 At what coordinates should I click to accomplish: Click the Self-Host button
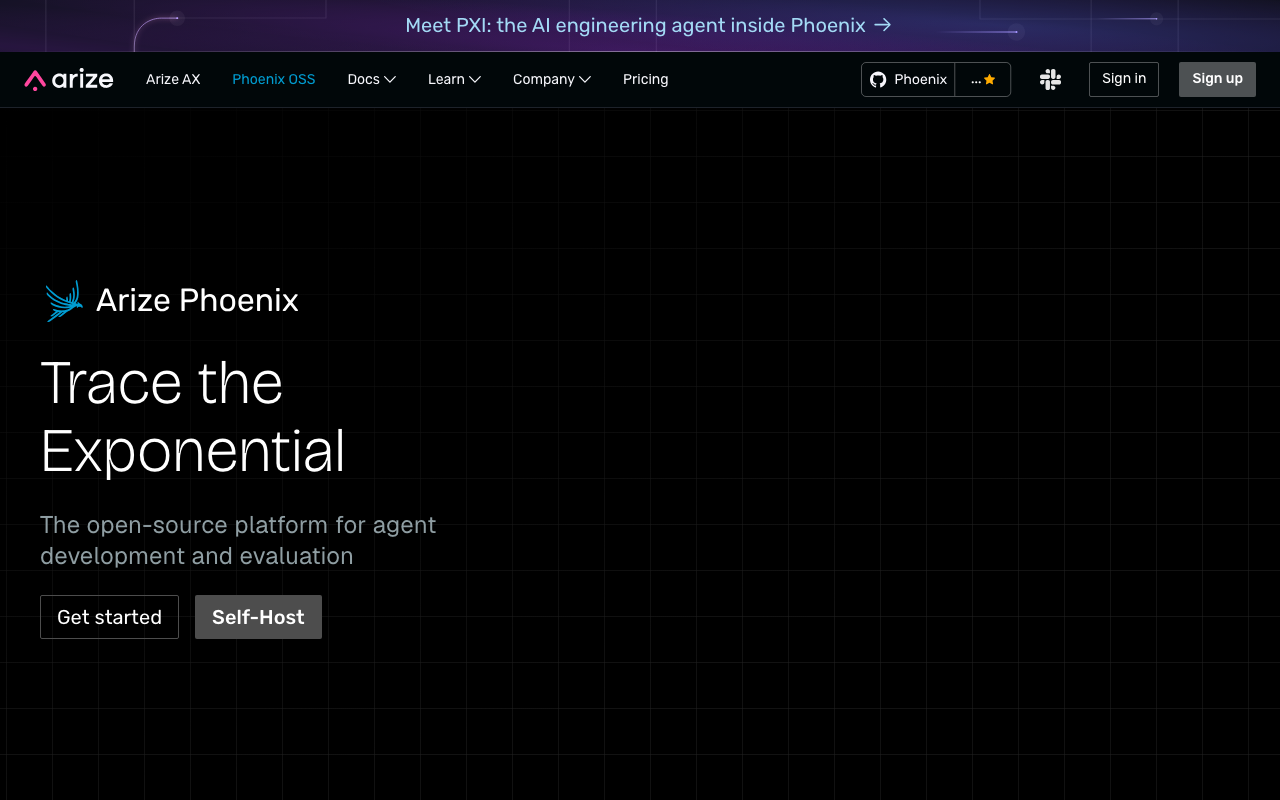[258, 617]
